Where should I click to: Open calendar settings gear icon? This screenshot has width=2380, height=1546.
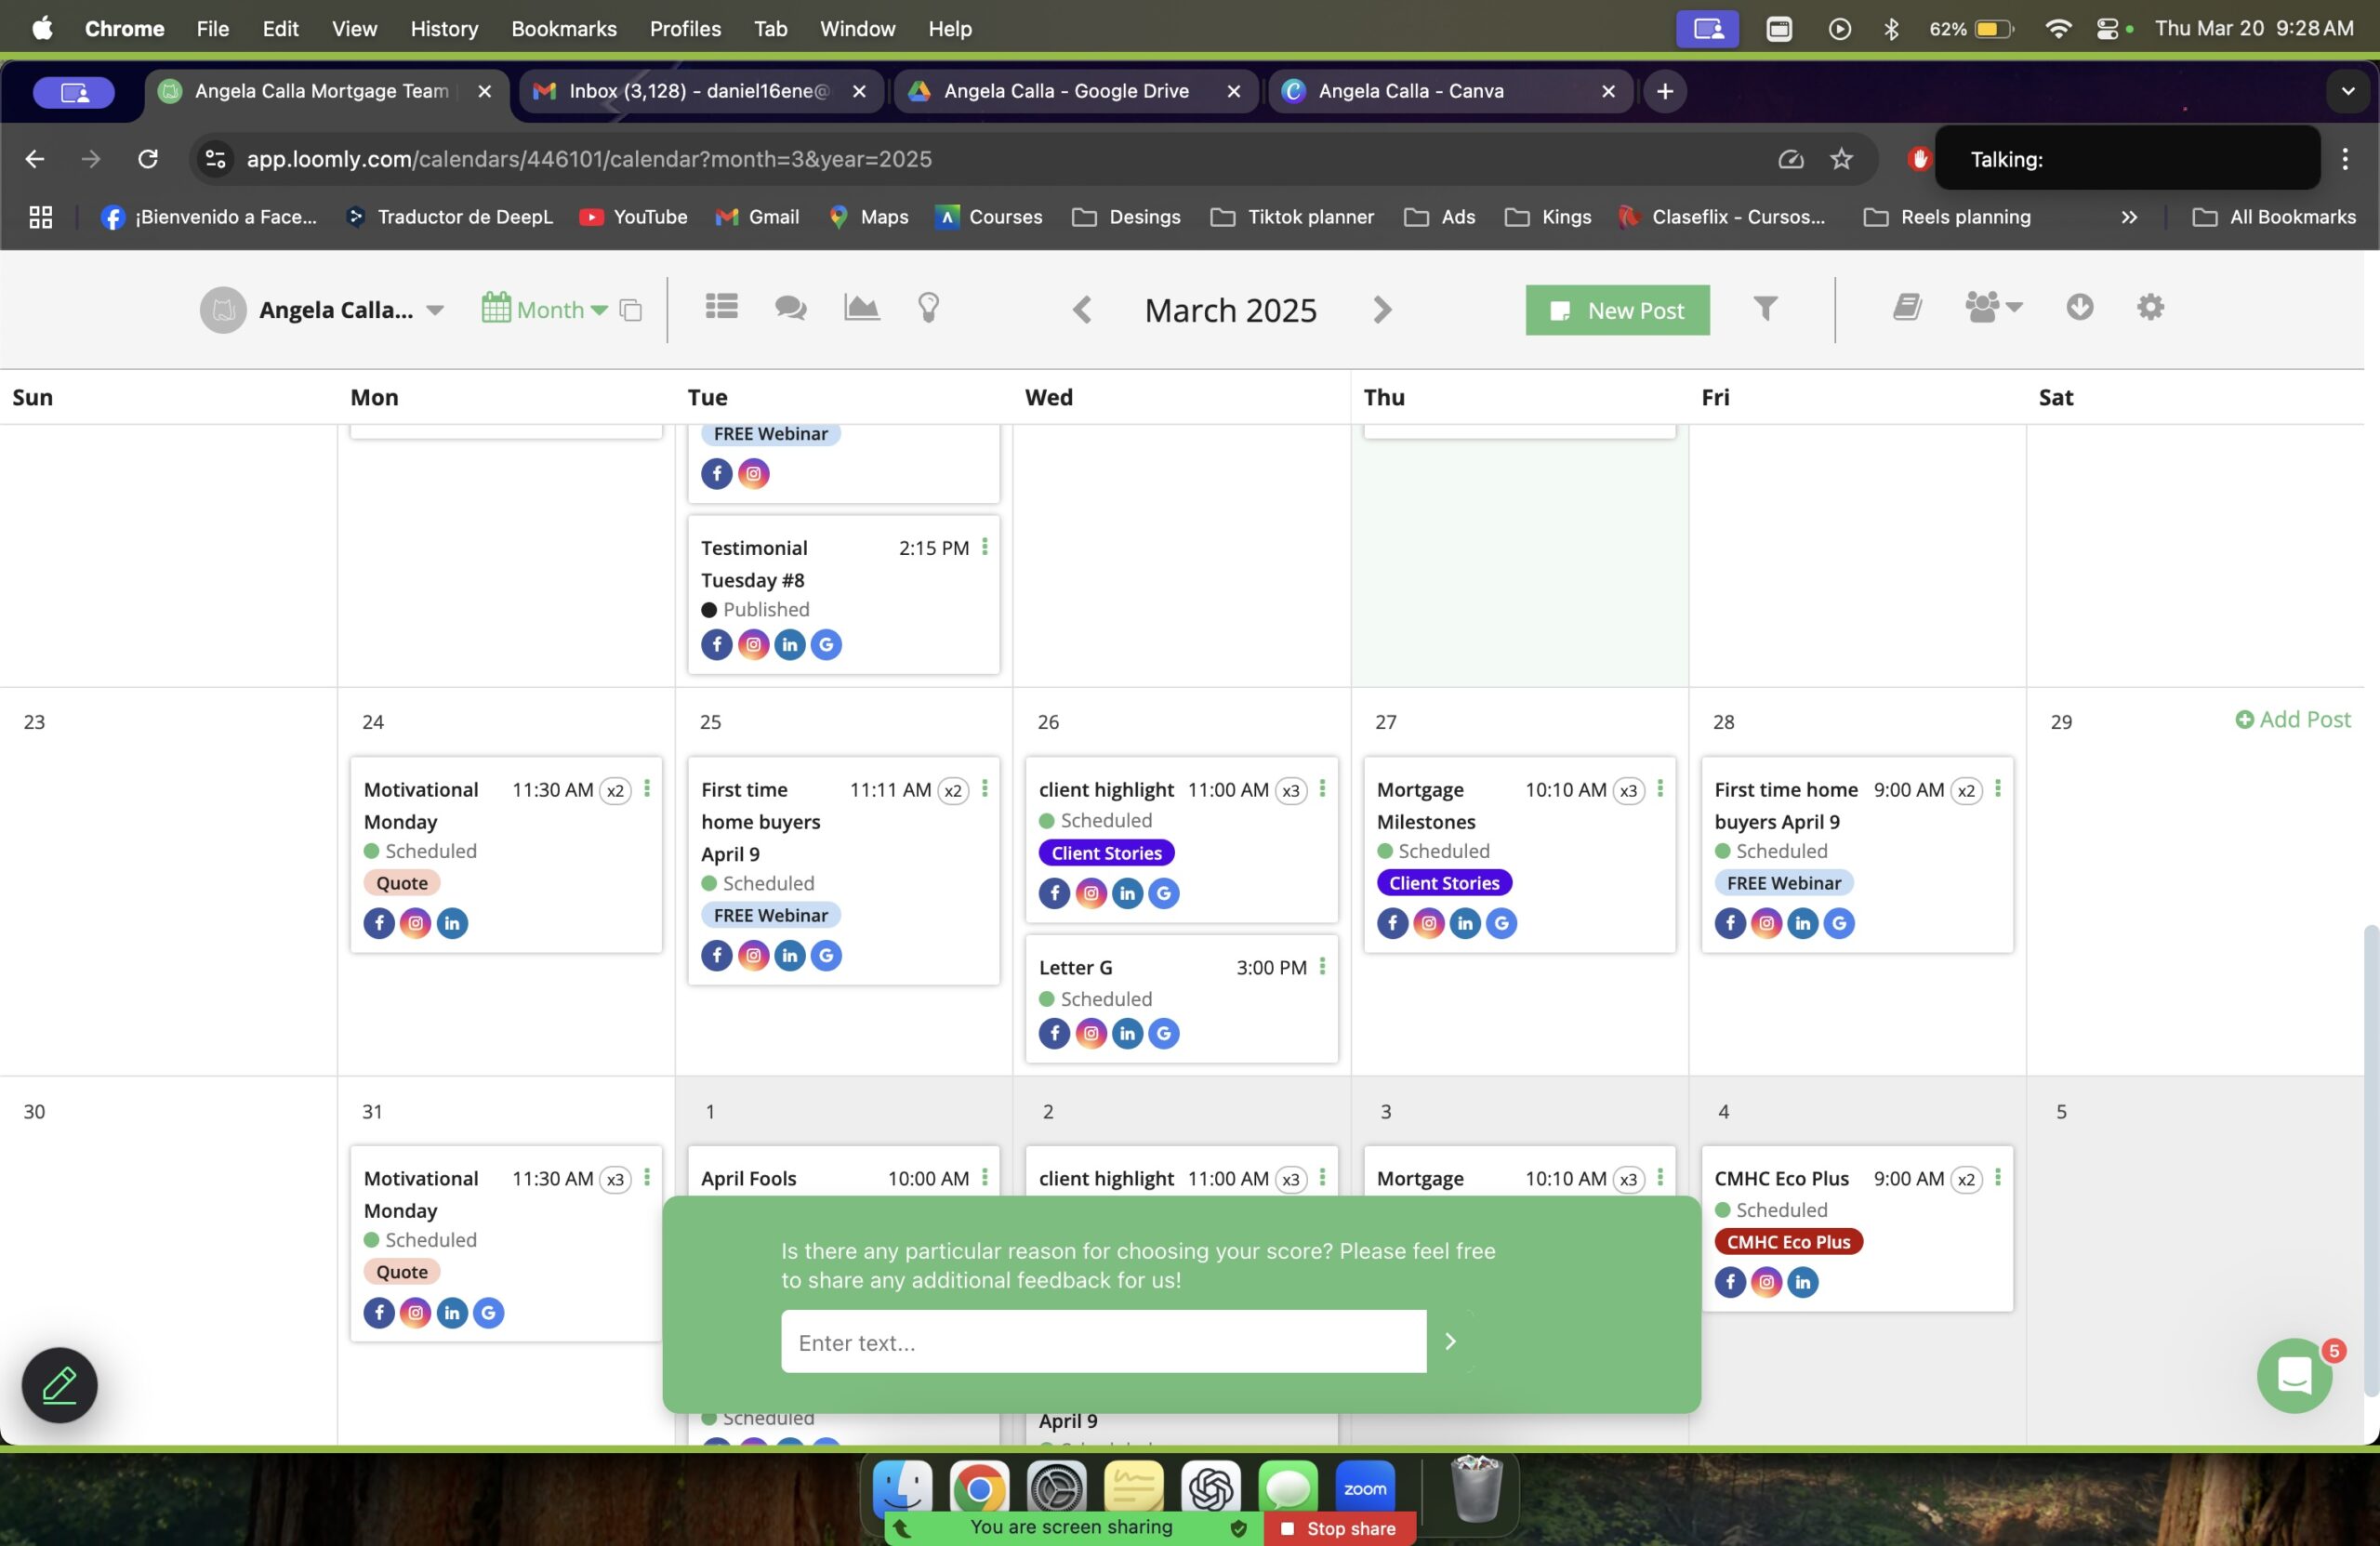pyautogui.click(x=2150, y=307)
